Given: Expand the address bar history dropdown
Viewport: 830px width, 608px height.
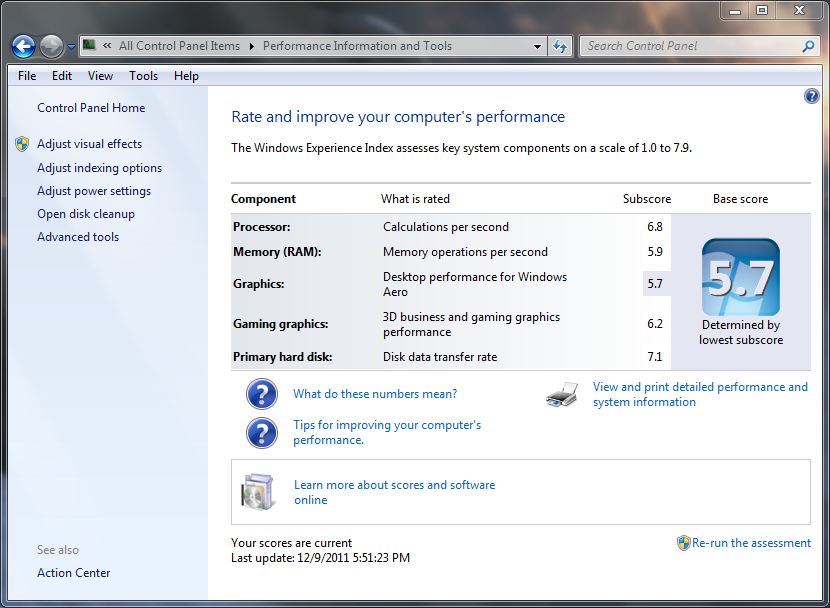Looking at the screenshot, I should pyautogui.click(x=537, y=47).
